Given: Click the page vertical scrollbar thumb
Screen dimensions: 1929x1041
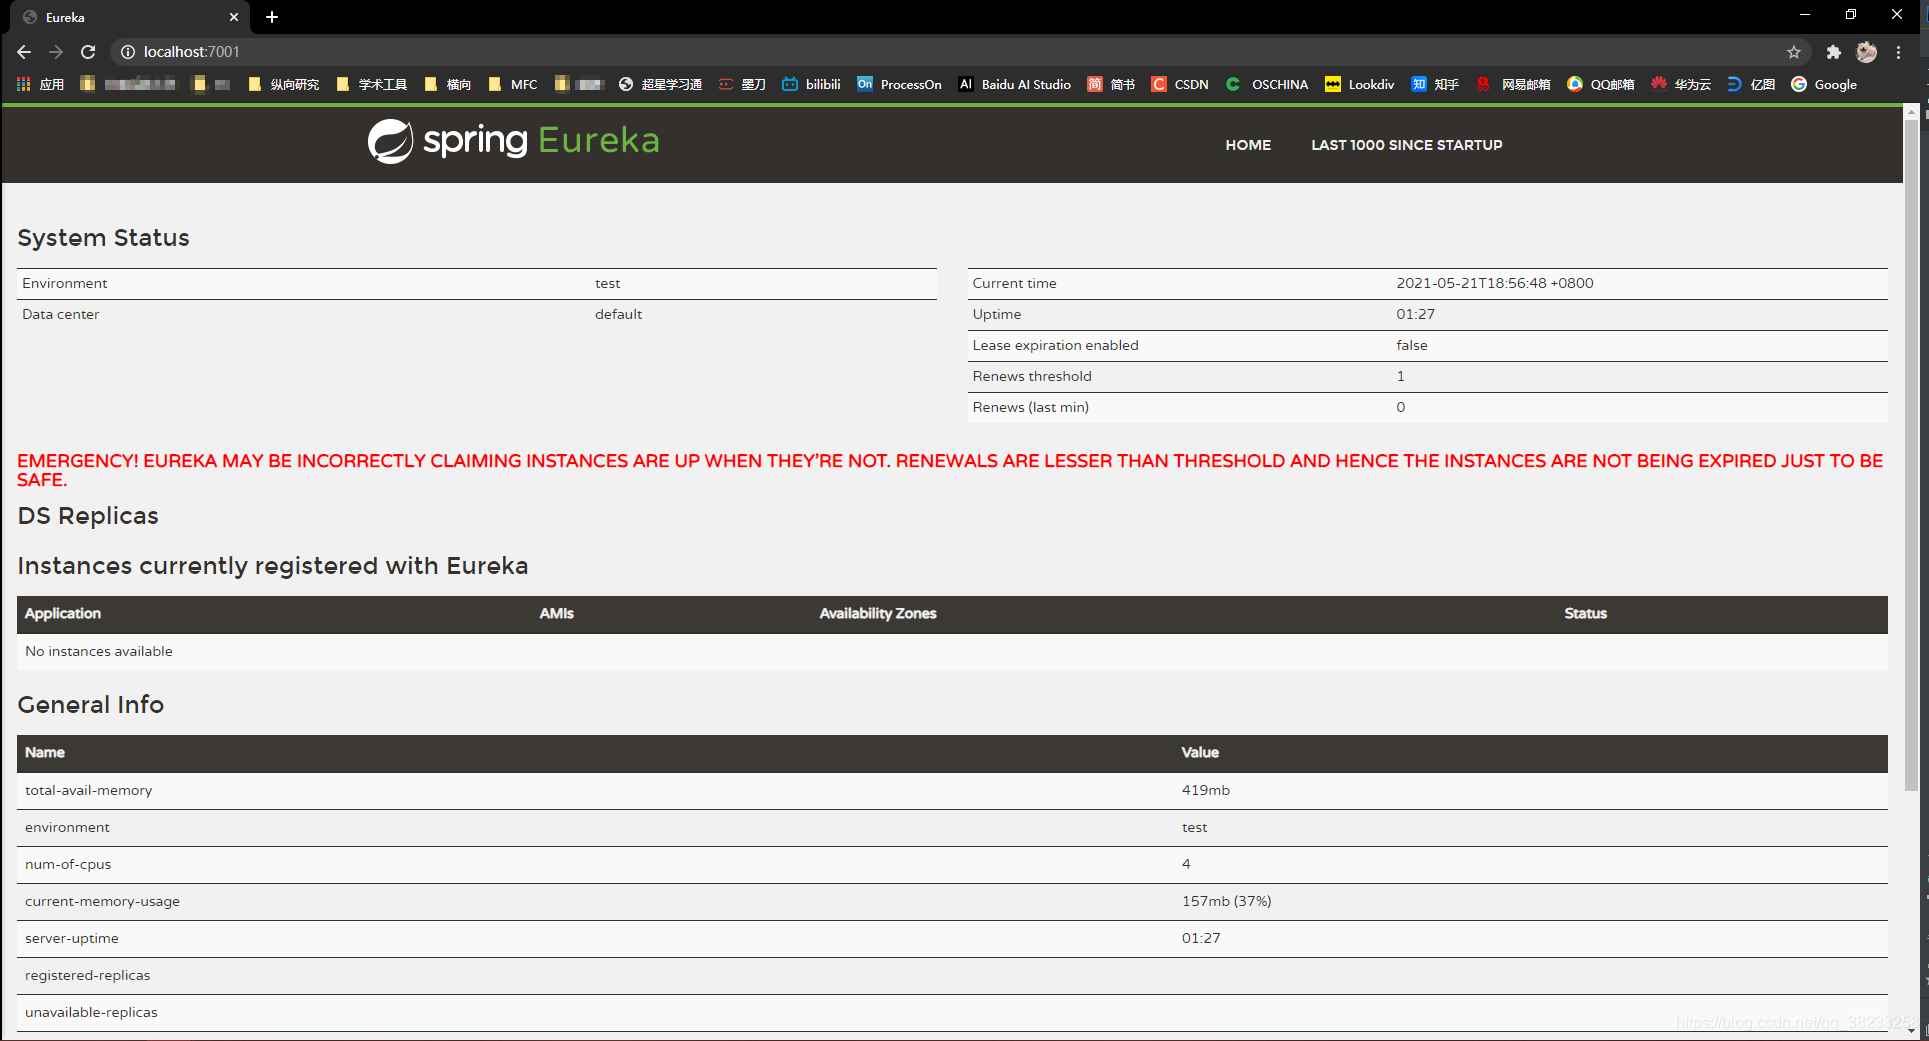Looking at the screenshot, I should point(1911,455).
